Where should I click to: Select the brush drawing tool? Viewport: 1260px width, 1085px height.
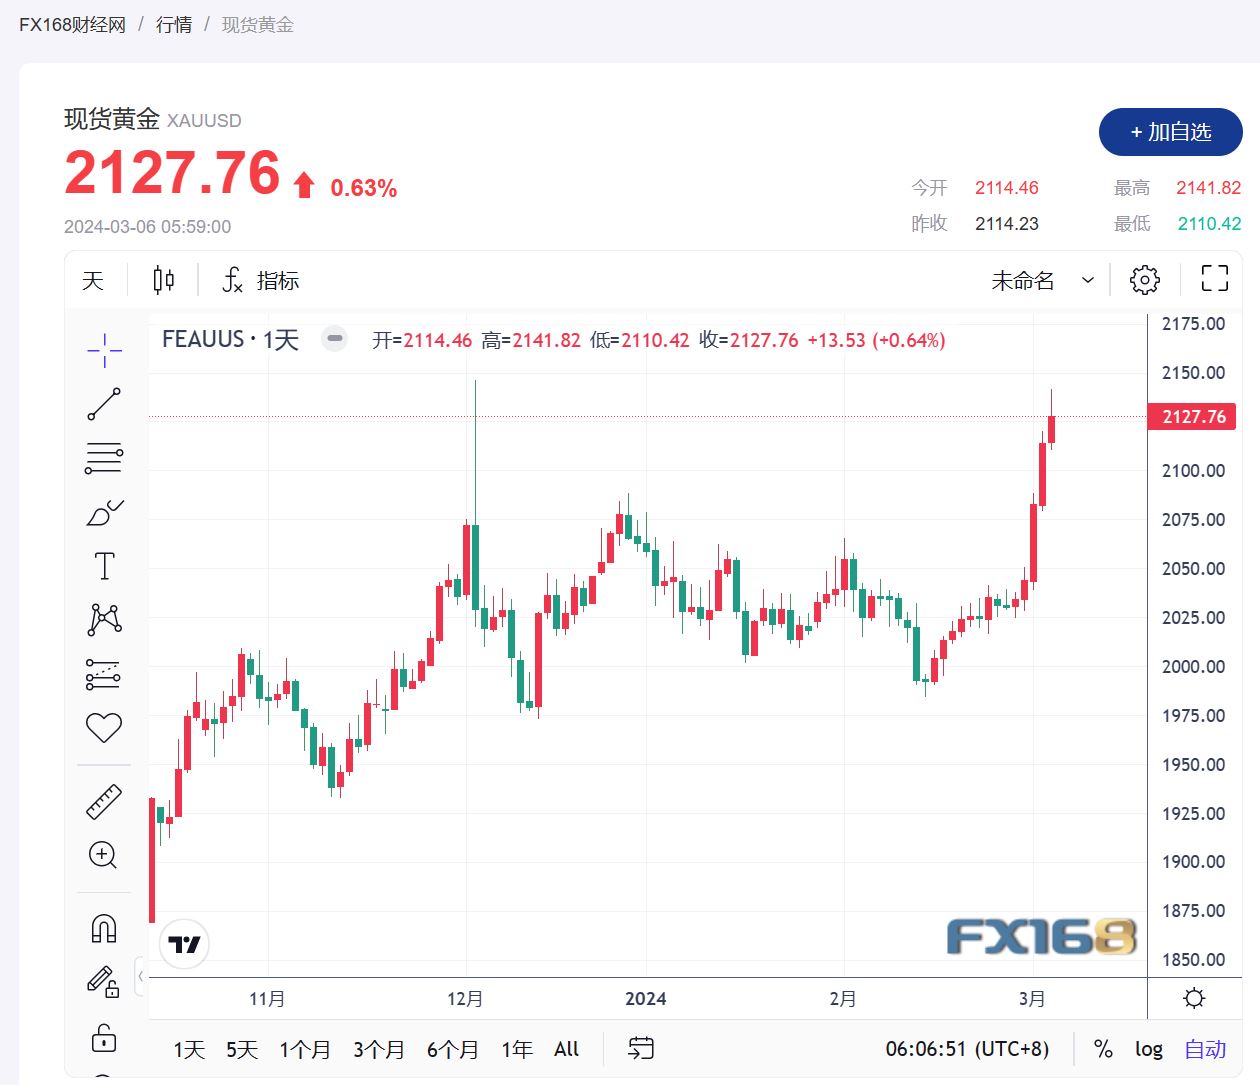(103, 511)
